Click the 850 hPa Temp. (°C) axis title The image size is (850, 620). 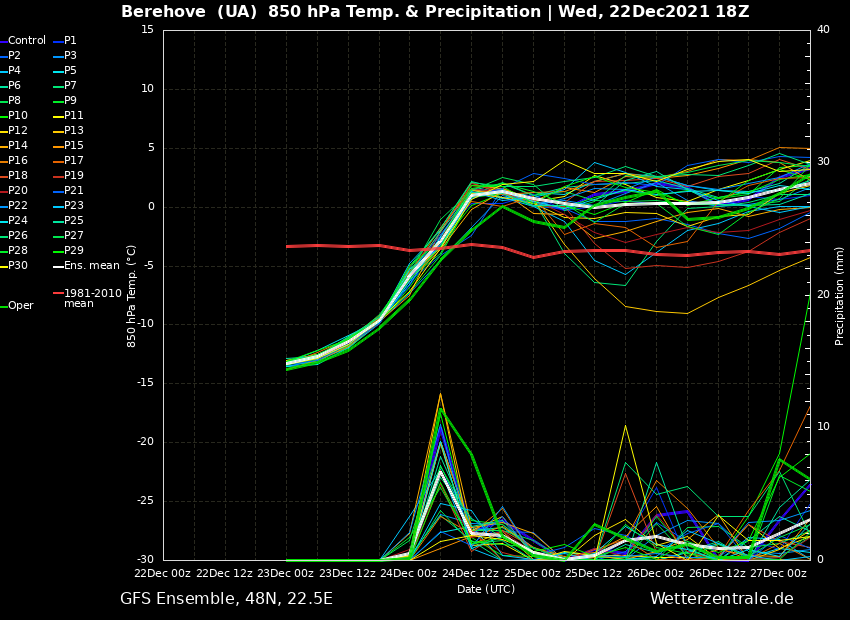pos(131,295)
